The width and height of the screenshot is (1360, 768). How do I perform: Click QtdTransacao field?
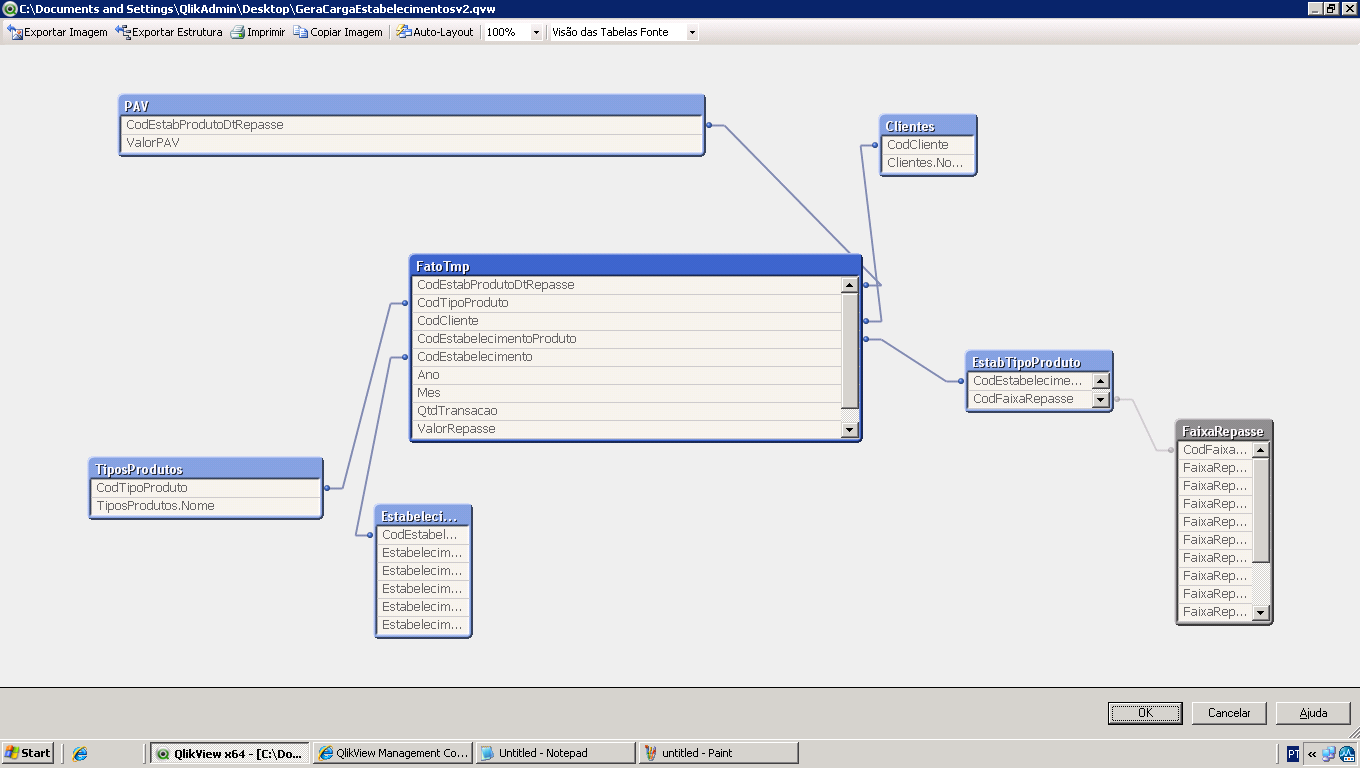click(x=627, y=411)
